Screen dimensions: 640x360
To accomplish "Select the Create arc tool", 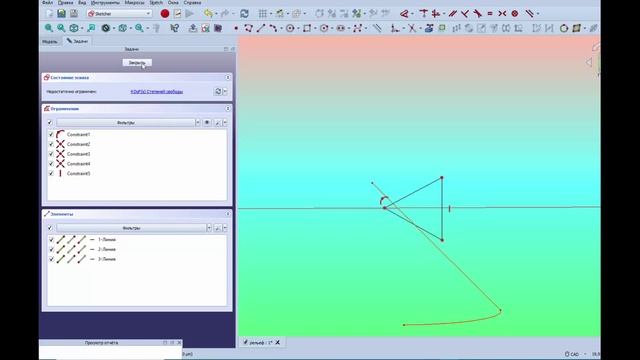I will (x=273, y=28).
